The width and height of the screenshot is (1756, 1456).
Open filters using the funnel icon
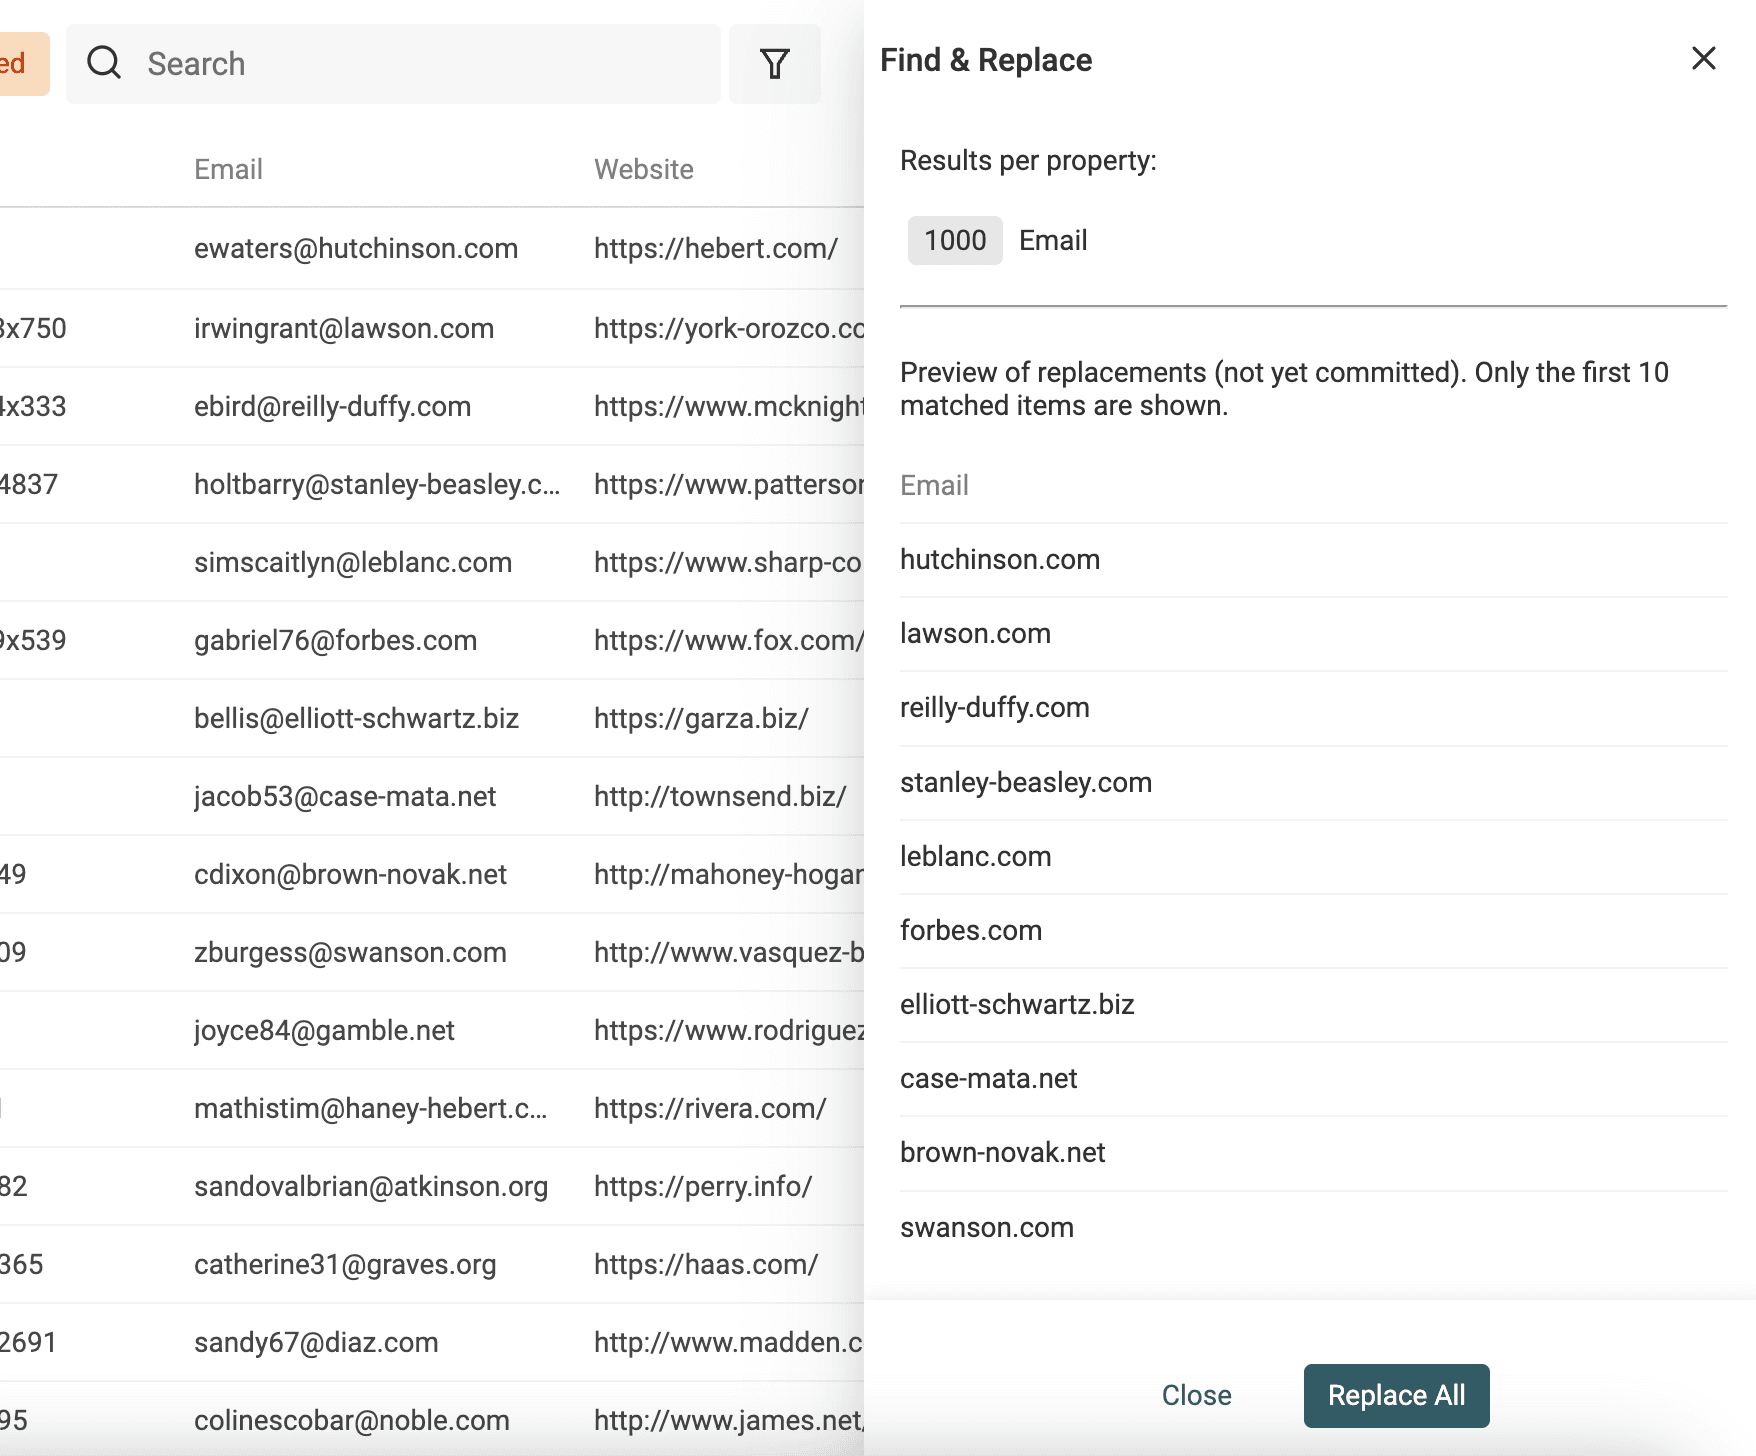[775, 63]
